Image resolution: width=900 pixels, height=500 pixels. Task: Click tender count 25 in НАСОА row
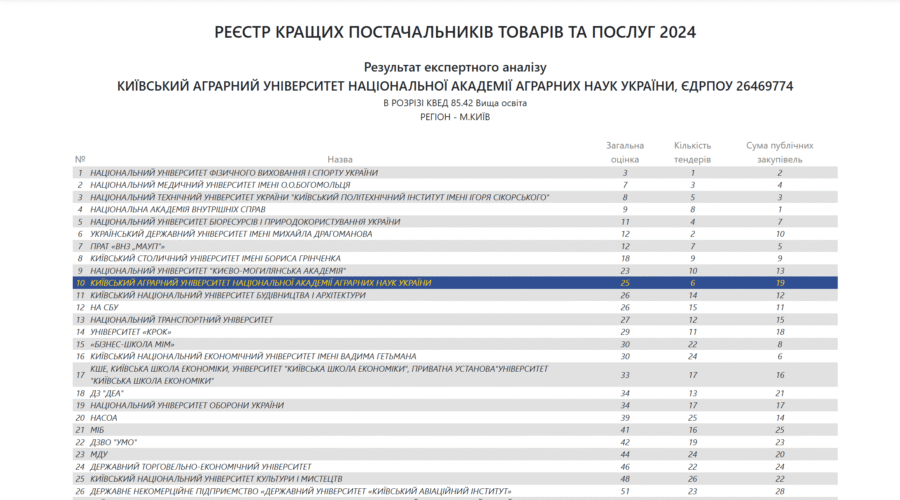693,418
